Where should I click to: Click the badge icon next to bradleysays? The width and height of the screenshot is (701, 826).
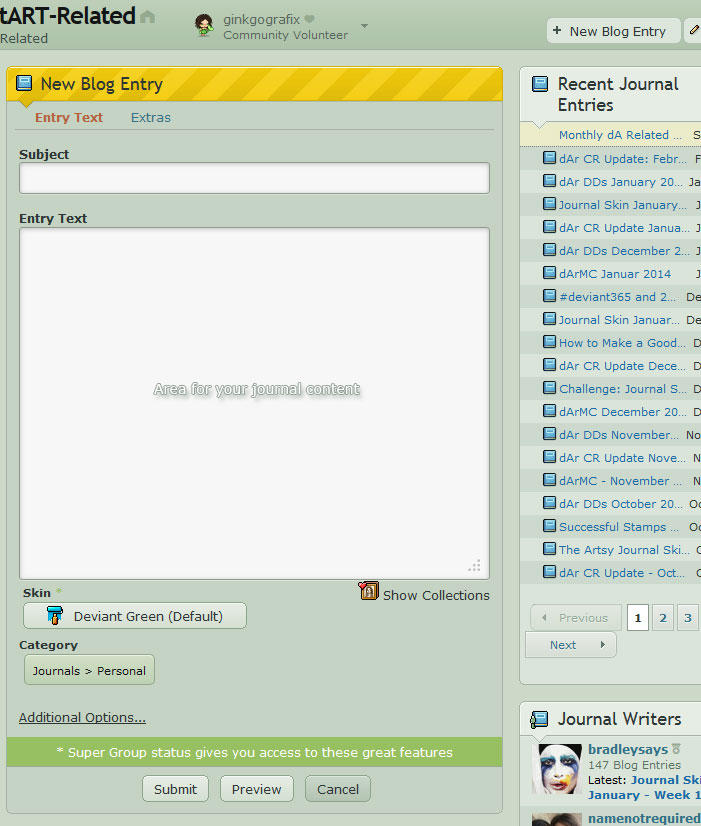[676, 749]
